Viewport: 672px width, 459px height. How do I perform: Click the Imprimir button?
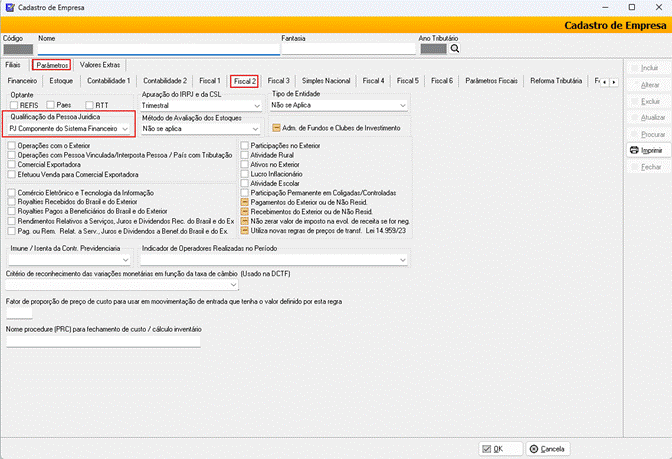click(x=648, y=150)
